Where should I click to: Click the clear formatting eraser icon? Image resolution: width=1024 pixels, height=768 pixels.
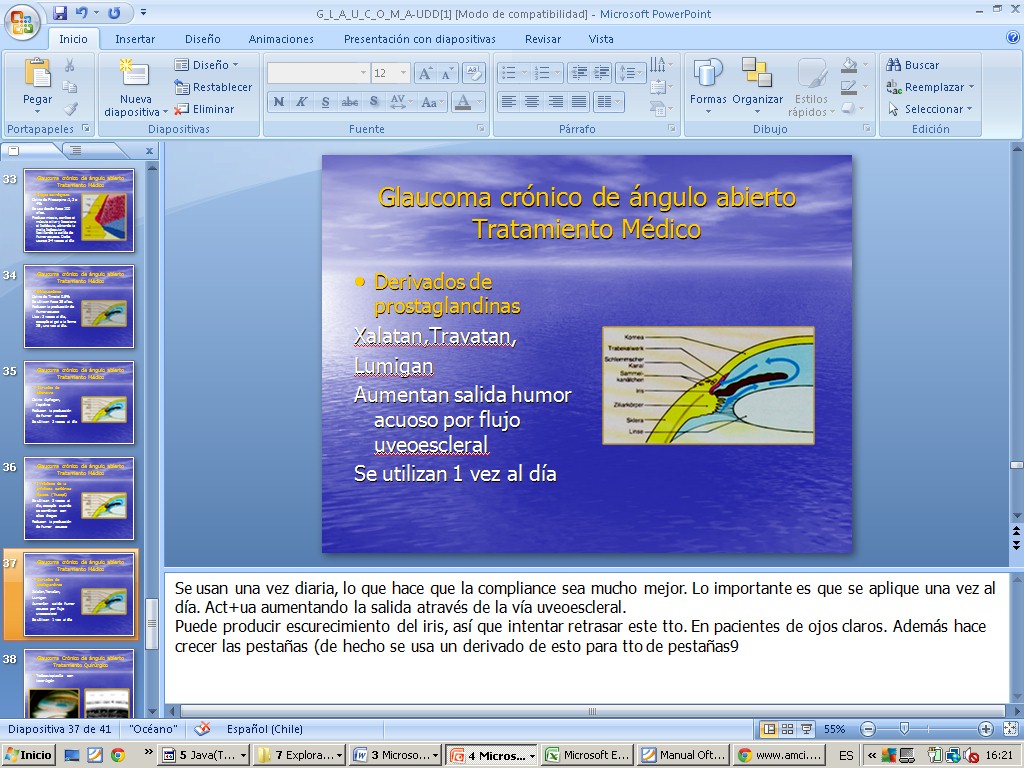coord(474,73)
